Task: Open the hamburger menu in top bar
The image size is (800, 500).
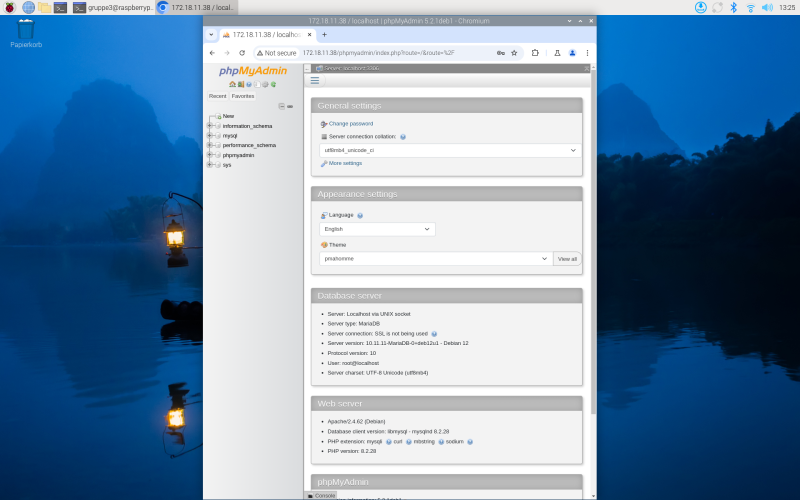Action: [x=314, y=80]
